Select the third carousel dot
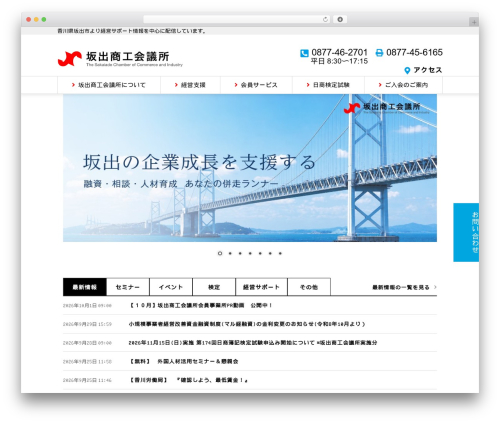The height and width of the screenshot is (423, 500). (240, 253)
